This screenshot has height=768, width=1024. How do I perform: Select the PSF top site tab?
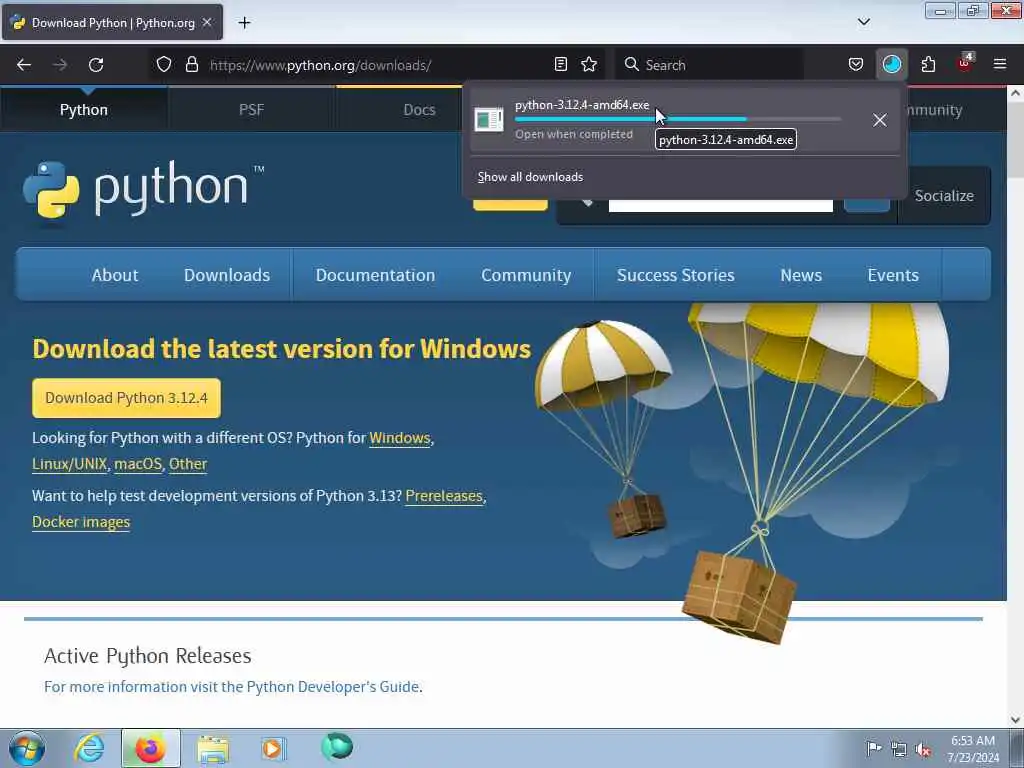[x=251, y=110]
